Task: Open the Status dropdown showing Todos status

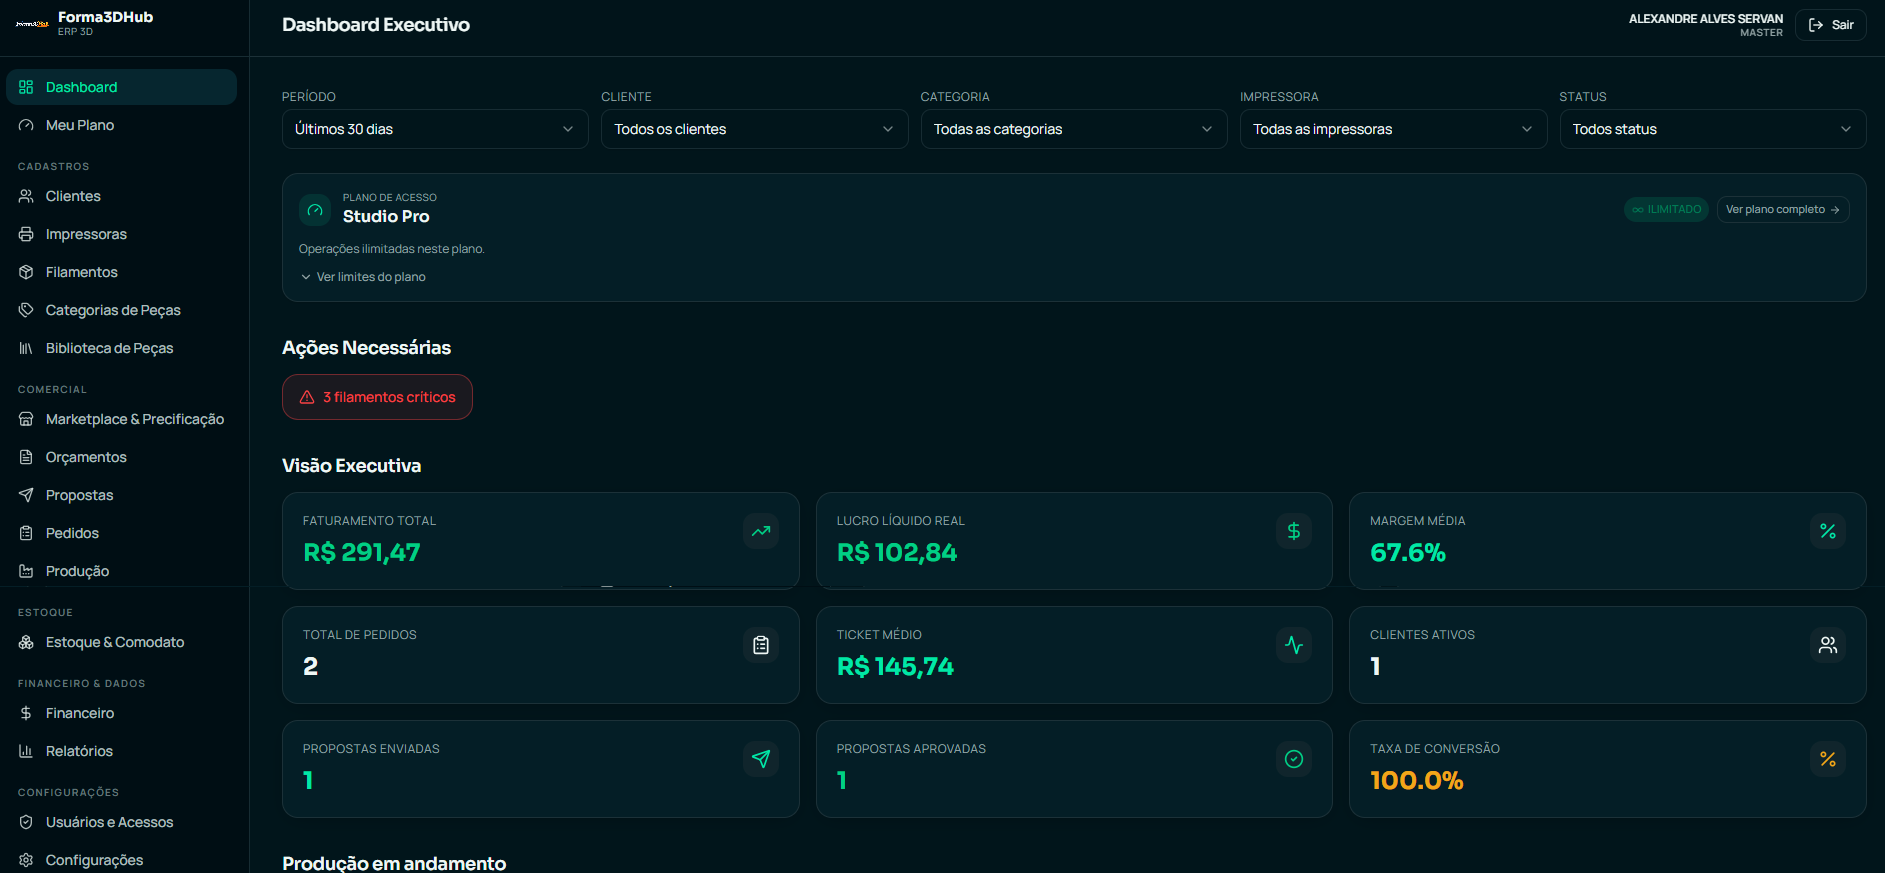Action: click(1713, 129)
